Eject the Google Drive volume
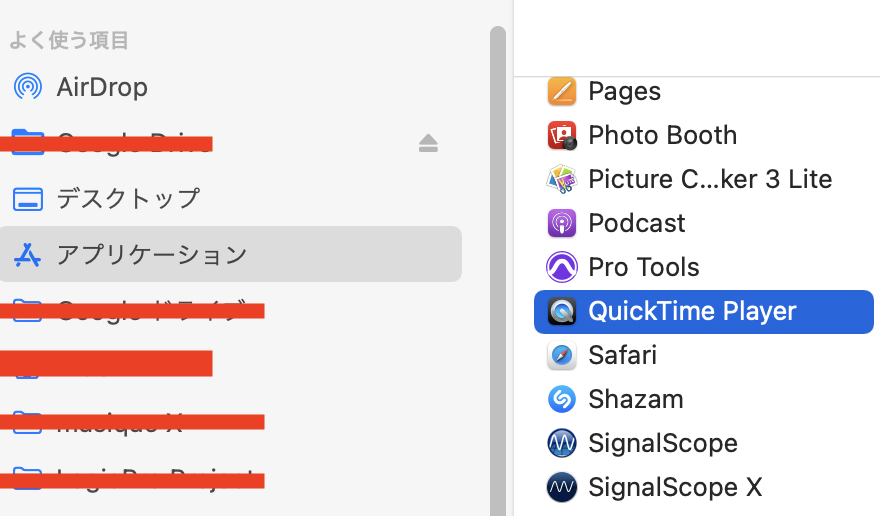 (428, 143)
